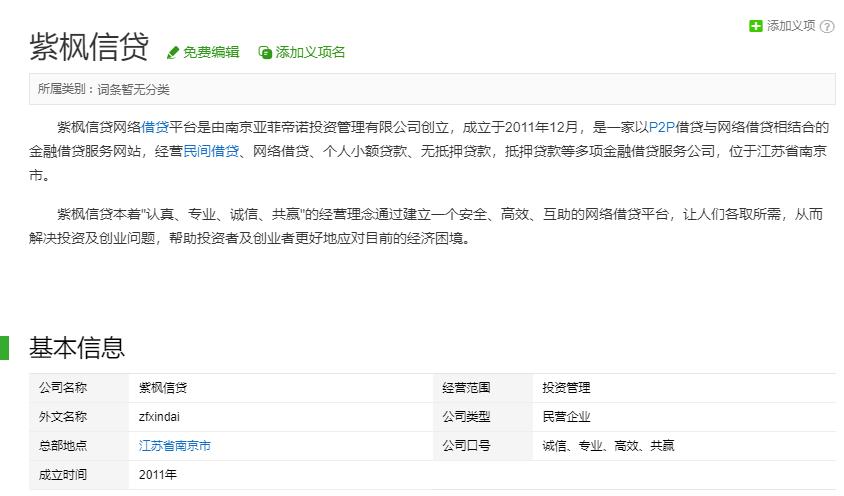Click the pencil icon beside 免费编辑
844x496 pixels.
click(172, 52)
